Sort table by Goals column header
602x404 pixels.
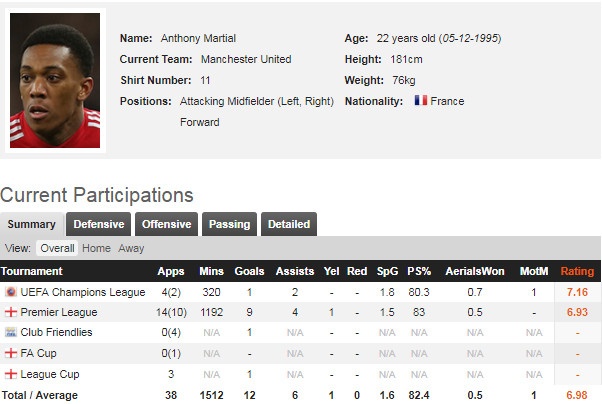pyautogui.click(x=249, y=271)
